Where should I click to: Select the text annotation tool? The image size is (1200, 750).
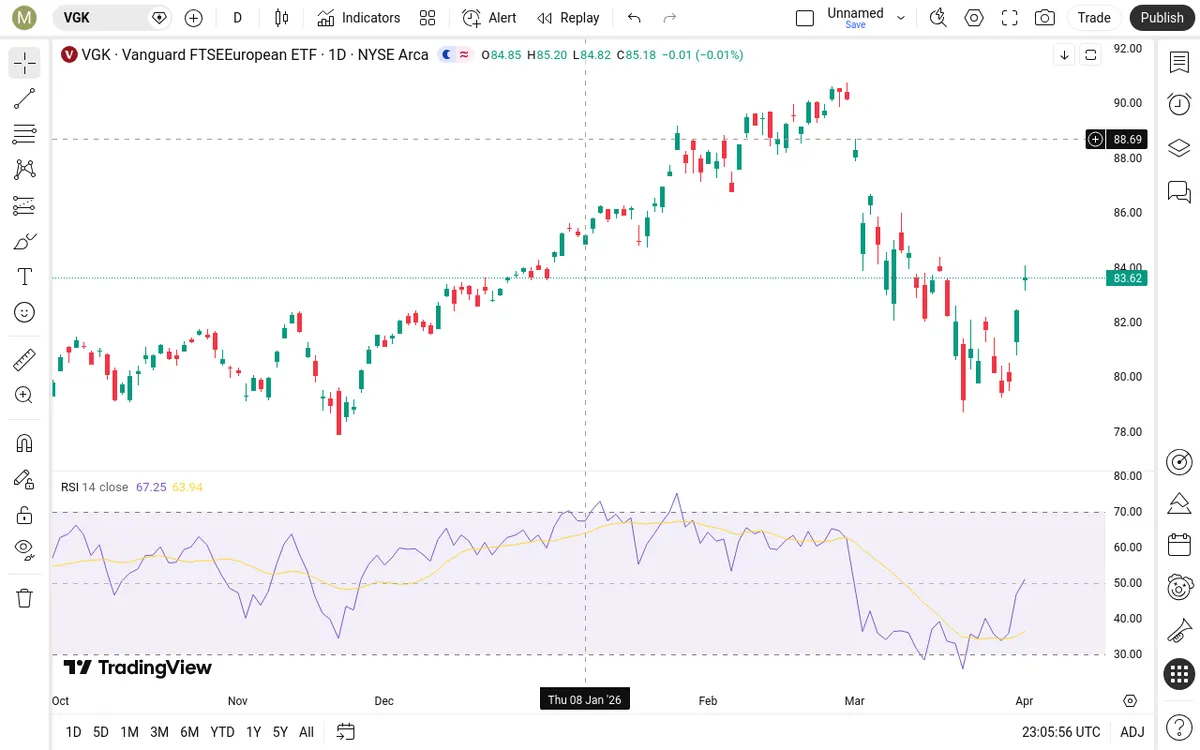(x=25, y=276)
